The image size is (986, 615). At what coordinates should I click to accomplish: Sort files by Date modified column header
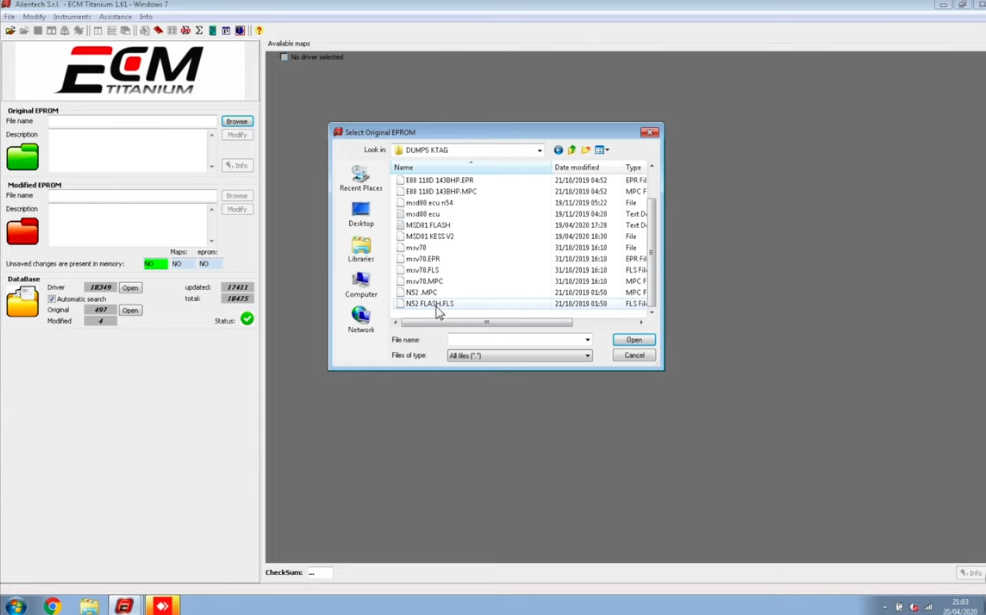pos(587,167)
